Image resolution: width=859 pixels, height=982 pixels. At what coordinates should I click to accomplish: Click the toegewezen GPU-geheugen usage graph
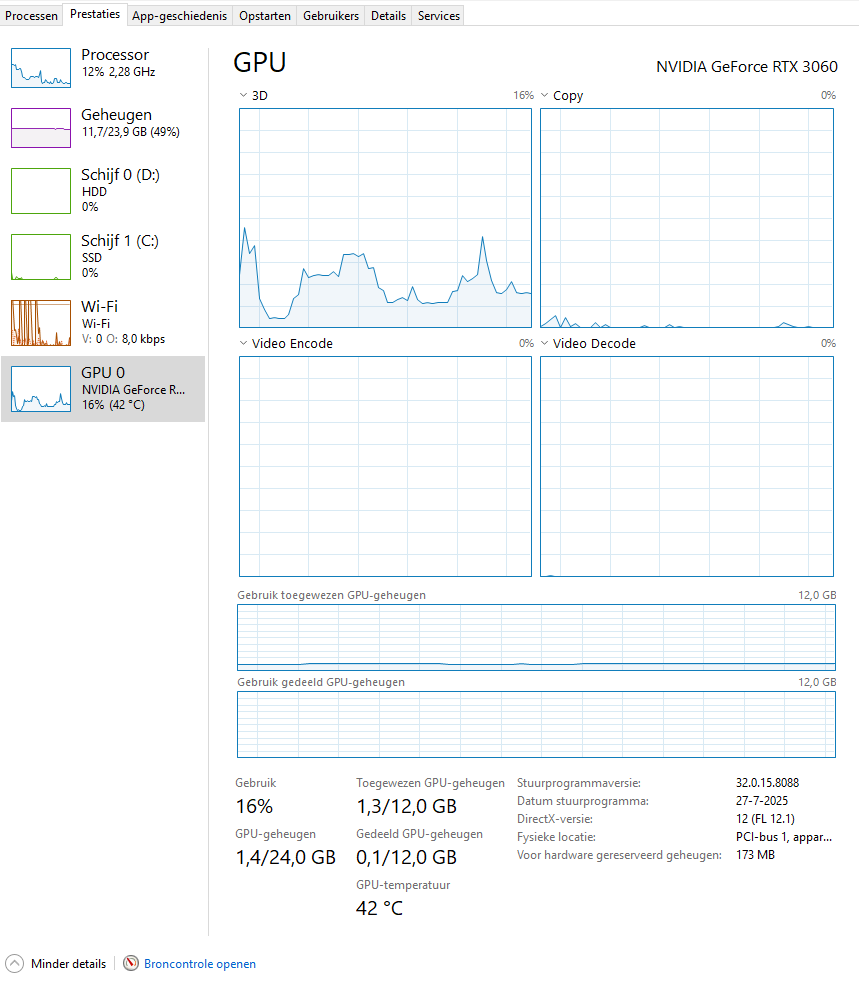537,637
